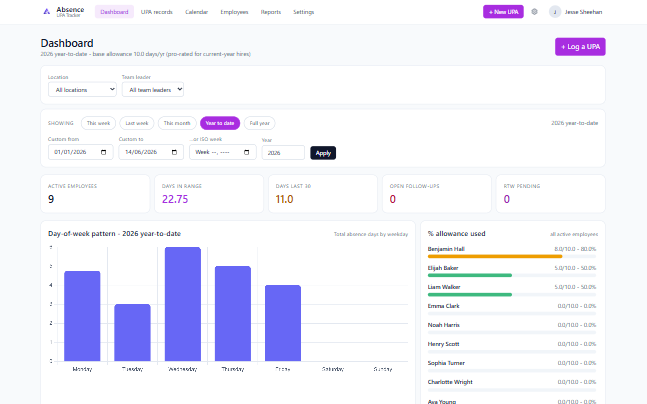Click the name Henry Scott
The width and height of the screenshot is (647, 404).
click(444, 344)
